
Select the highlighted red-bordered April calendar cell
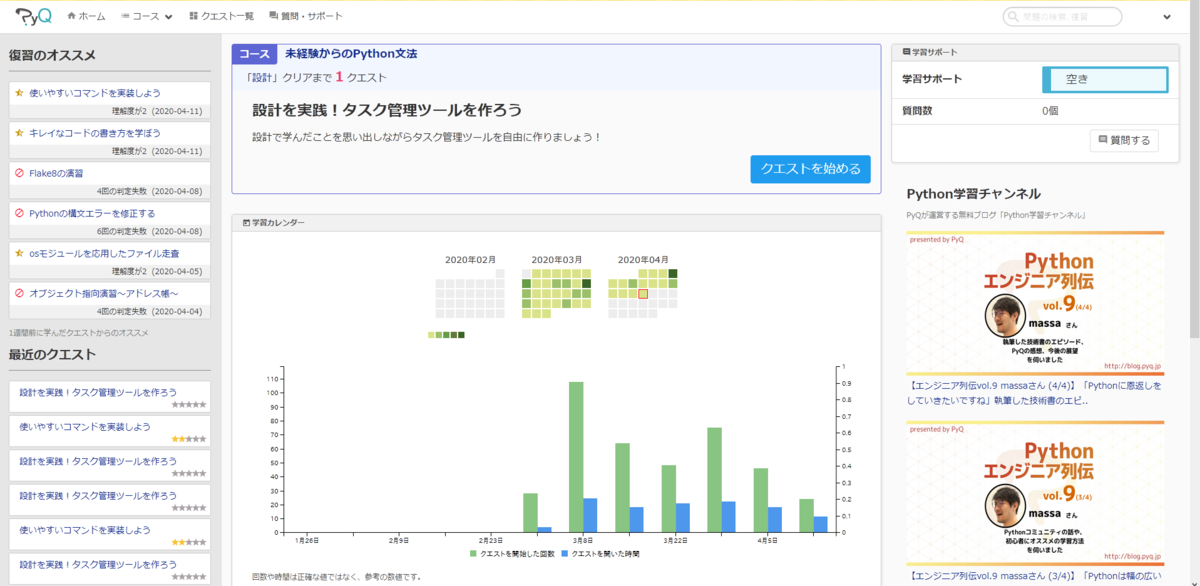pyautogui.click(x=644, y=294)
